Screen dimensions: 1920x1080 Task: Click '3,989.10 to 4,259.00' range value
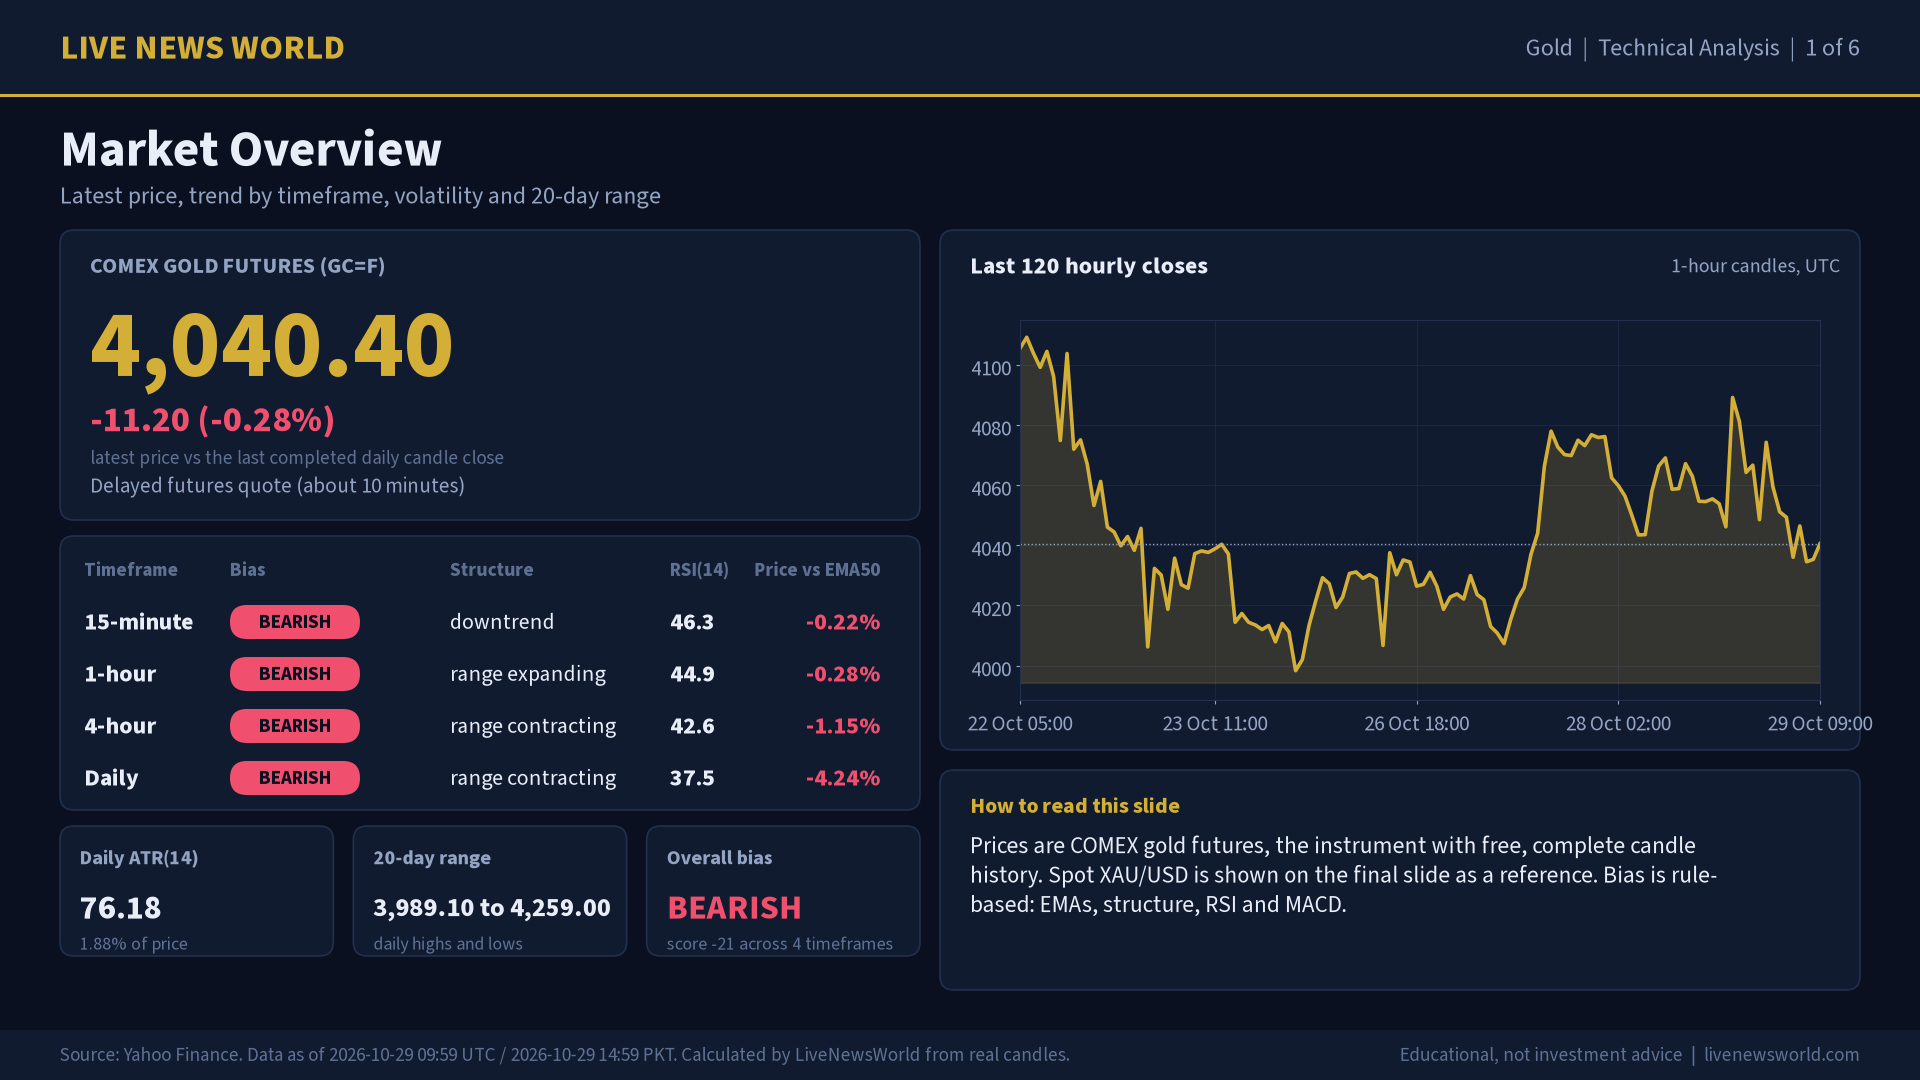coord(492,908)
